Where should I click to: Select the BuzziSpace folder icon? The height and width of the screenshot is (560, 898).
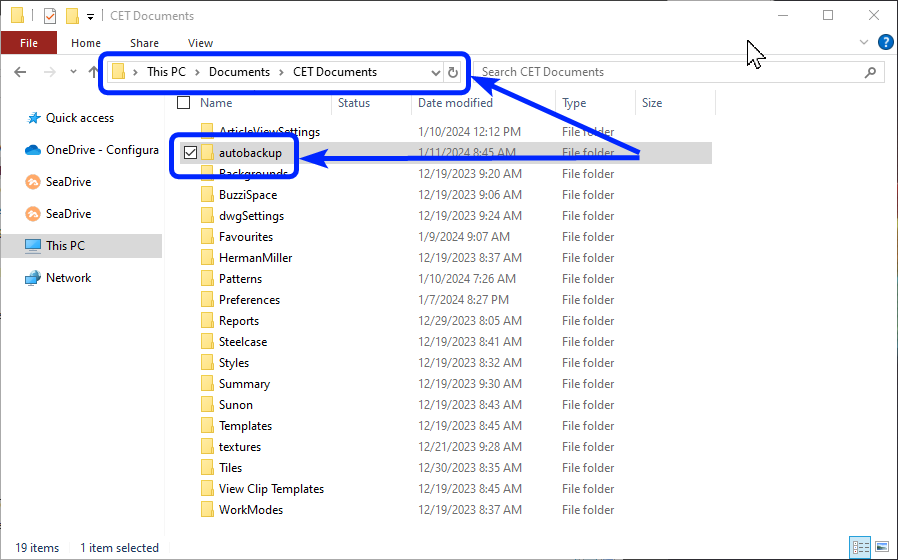207,195
